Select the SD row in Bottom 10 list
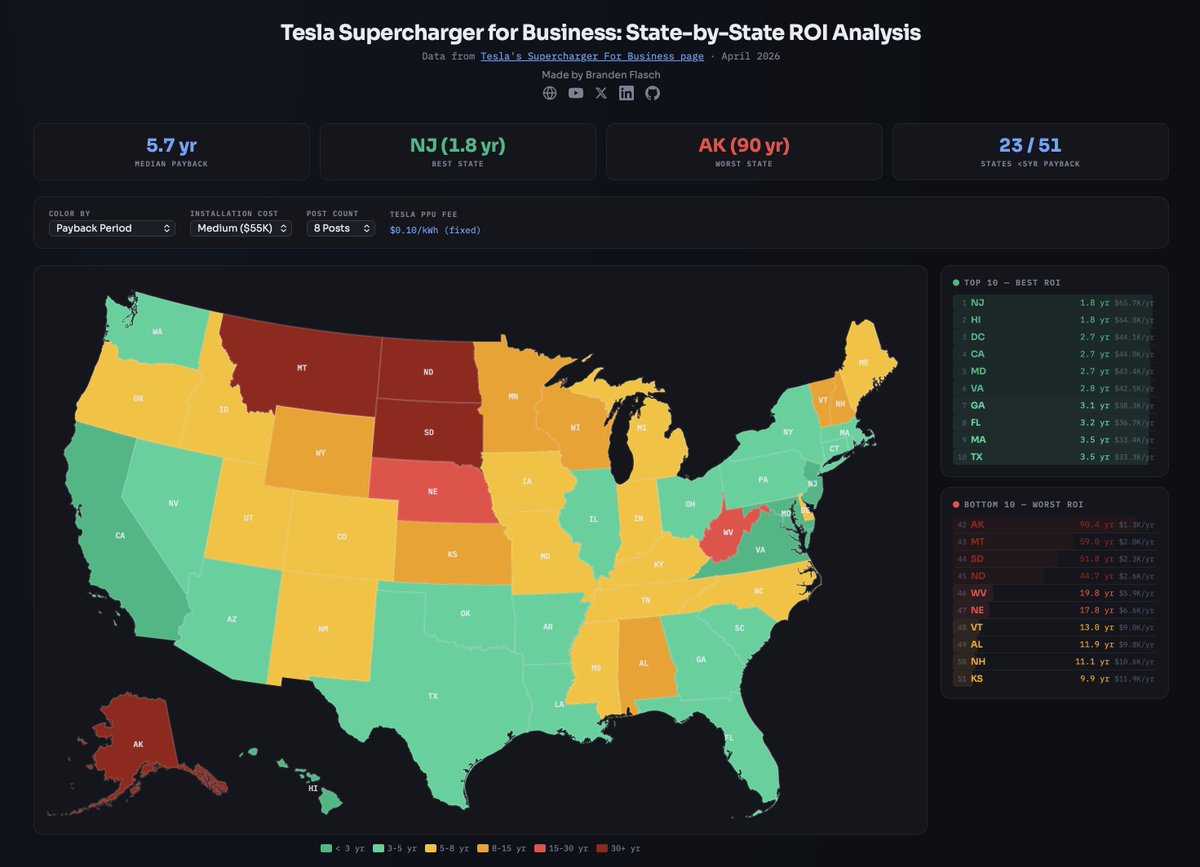The image size is (1200, 867). click(1054, 559)
